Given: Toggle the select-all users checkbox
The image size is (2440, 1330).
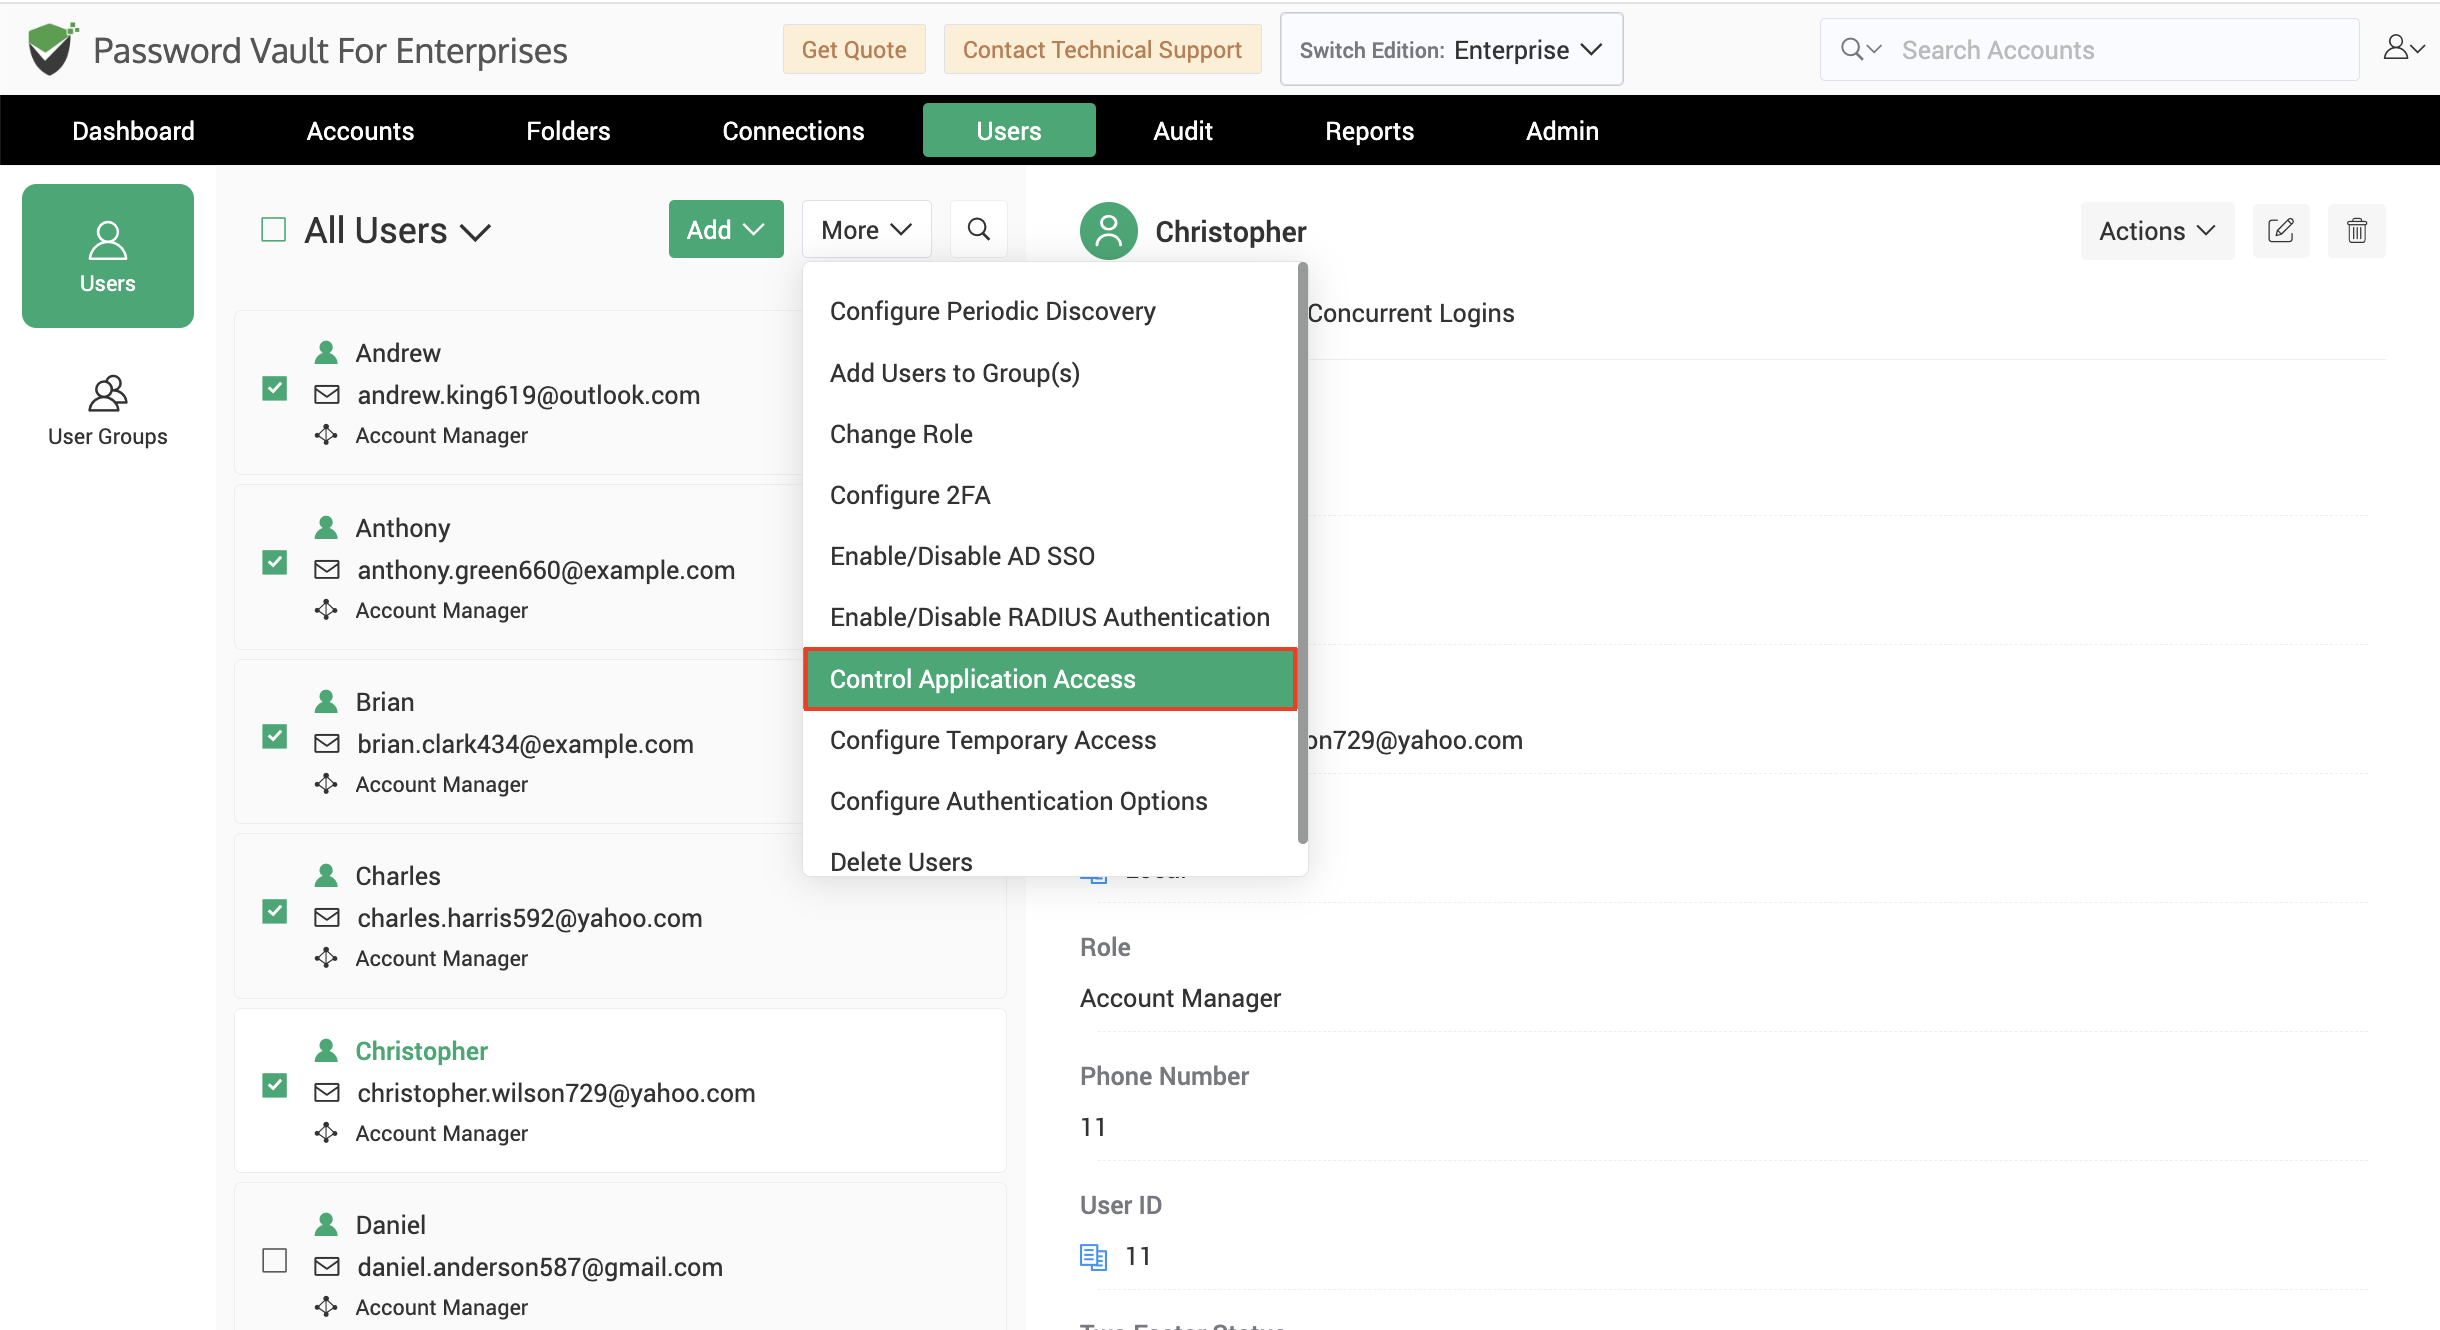Looking at the screenshot, I should [x=274, y=230].
